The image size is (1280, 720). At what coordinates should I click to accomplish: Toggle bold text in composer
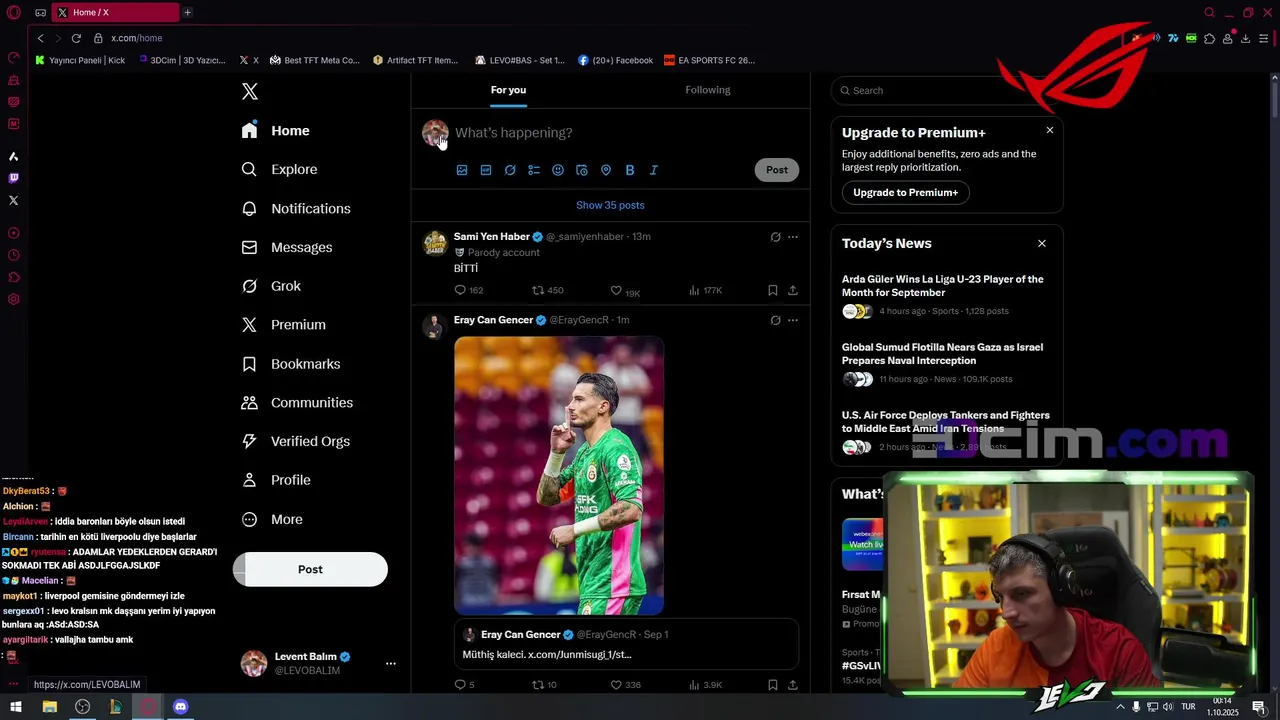coord(630,170)
